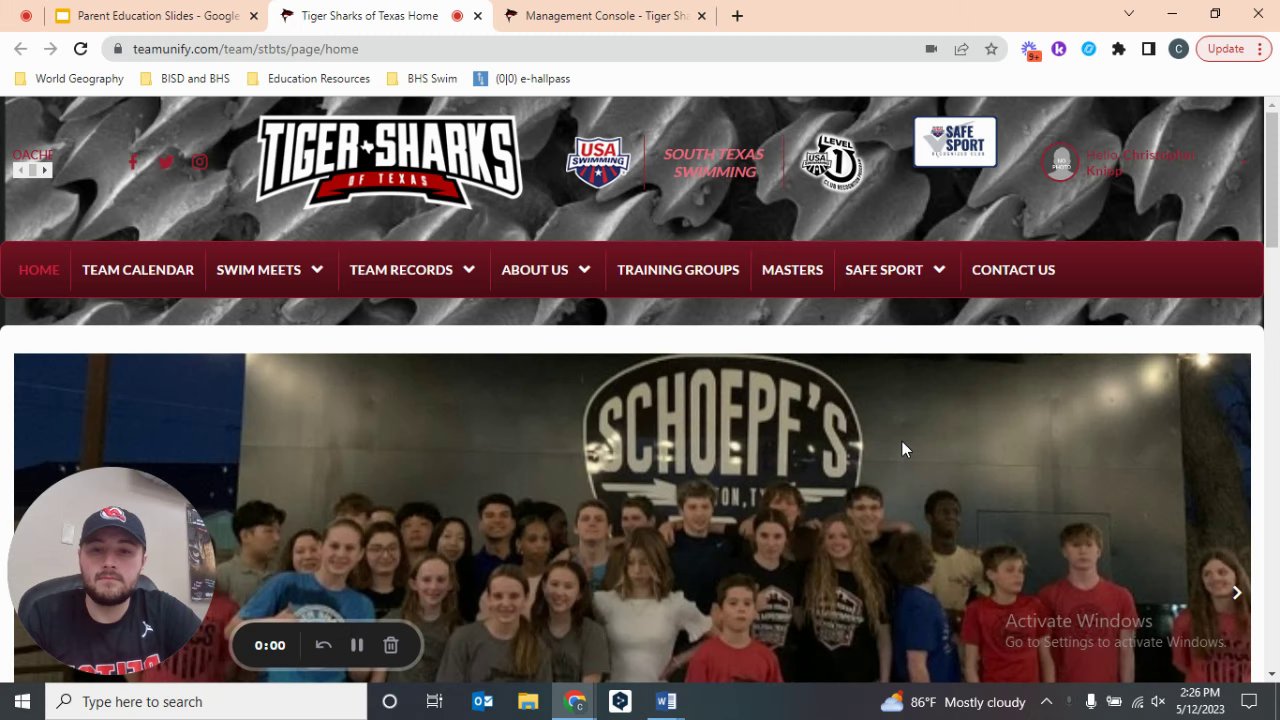Image resolution: width=1280 pixels, height=720 pixels.
Task: Open Task View on the taskbar
Action: (x=434, y=702)
